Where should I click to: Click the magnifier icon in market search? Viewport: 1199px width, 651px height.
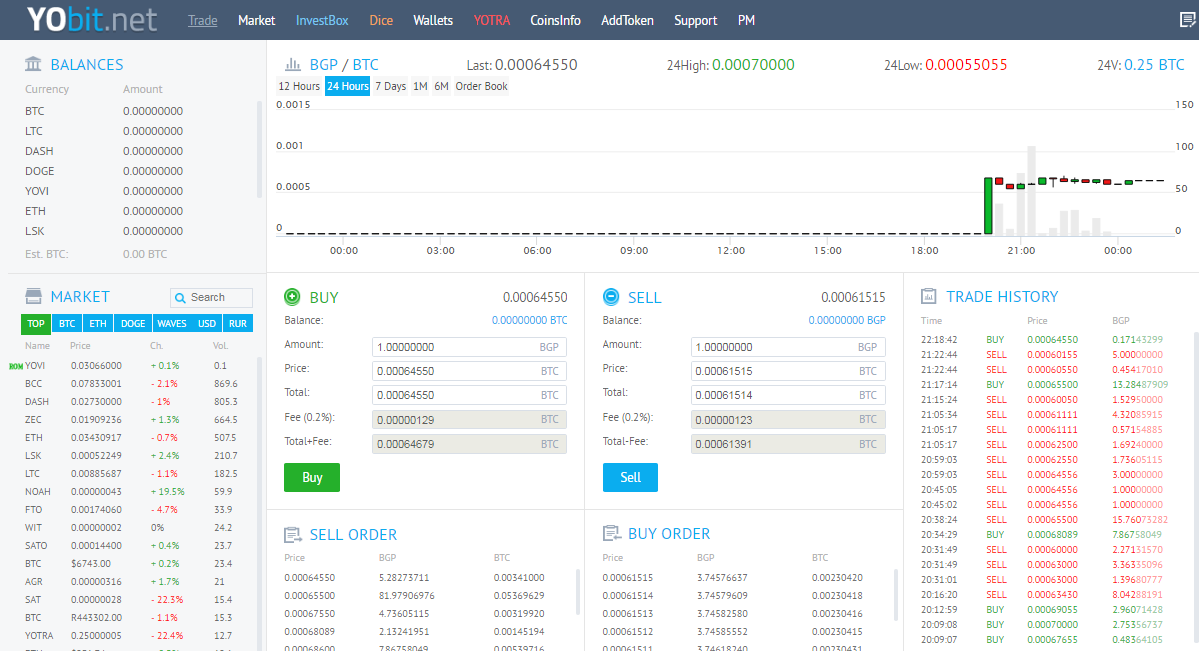[180, 298]
